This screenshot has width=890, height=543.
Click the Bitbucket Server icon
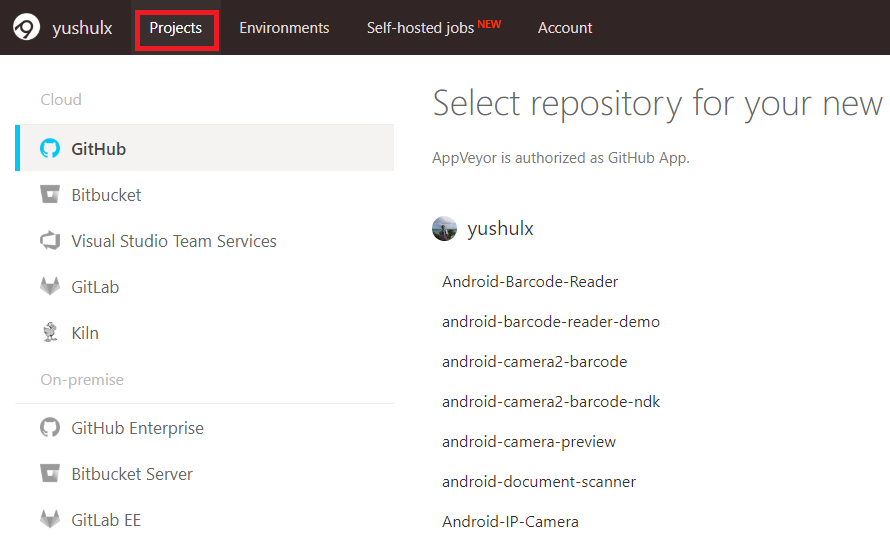50,474
